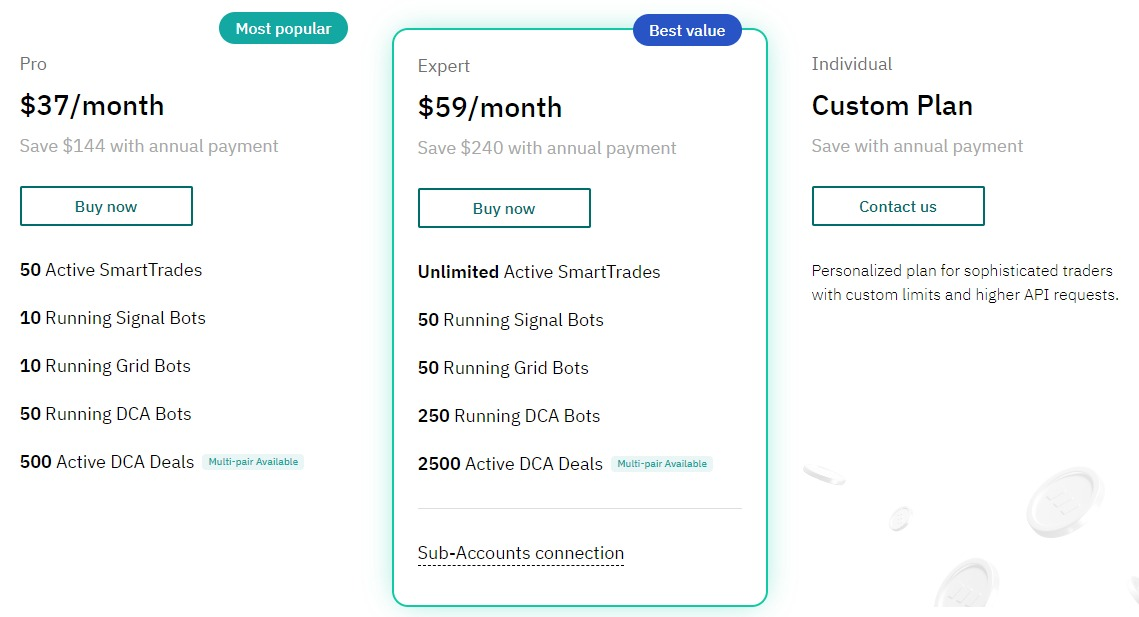The height and width of the screenshot is (617, 1139).
Task: Click Buy now under the Expert plan
Action: (504, 209)
